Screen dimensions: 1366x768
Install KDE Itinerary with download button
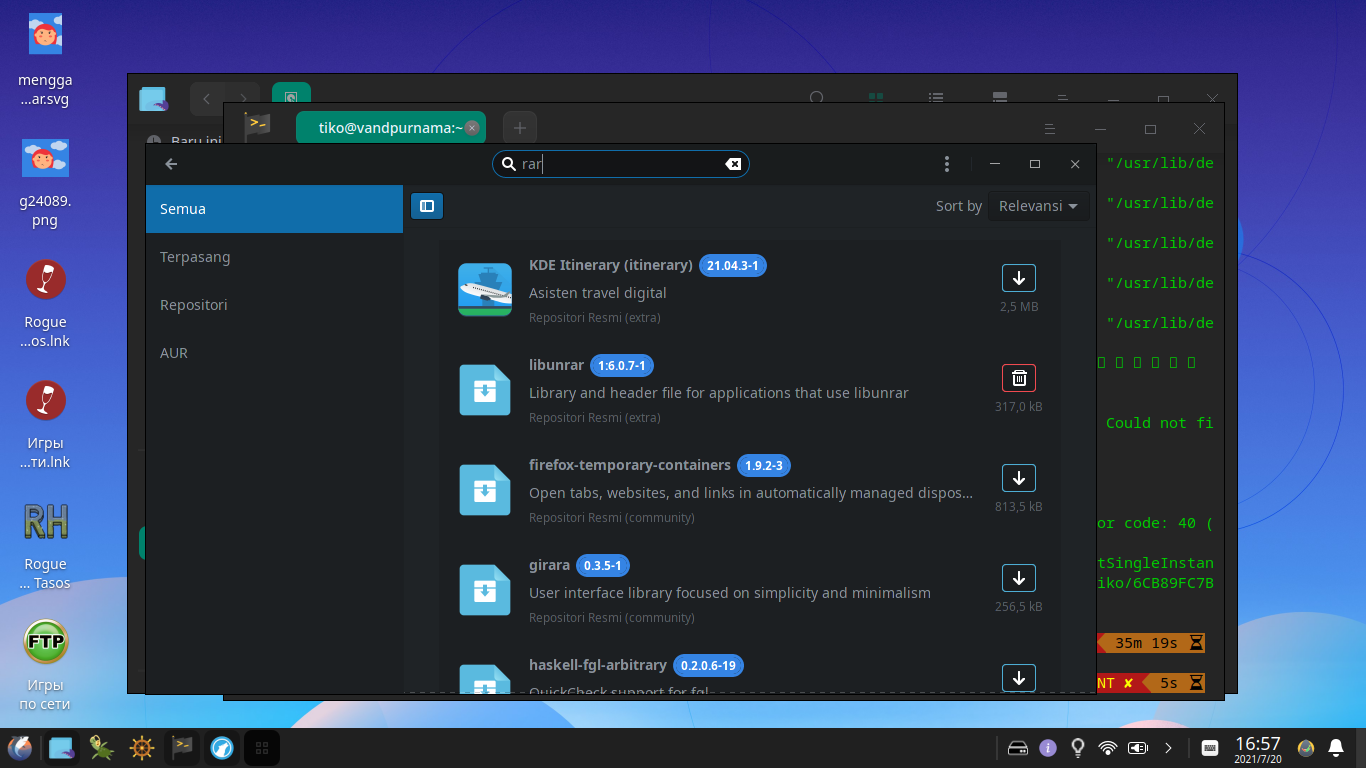point(1018,278)
